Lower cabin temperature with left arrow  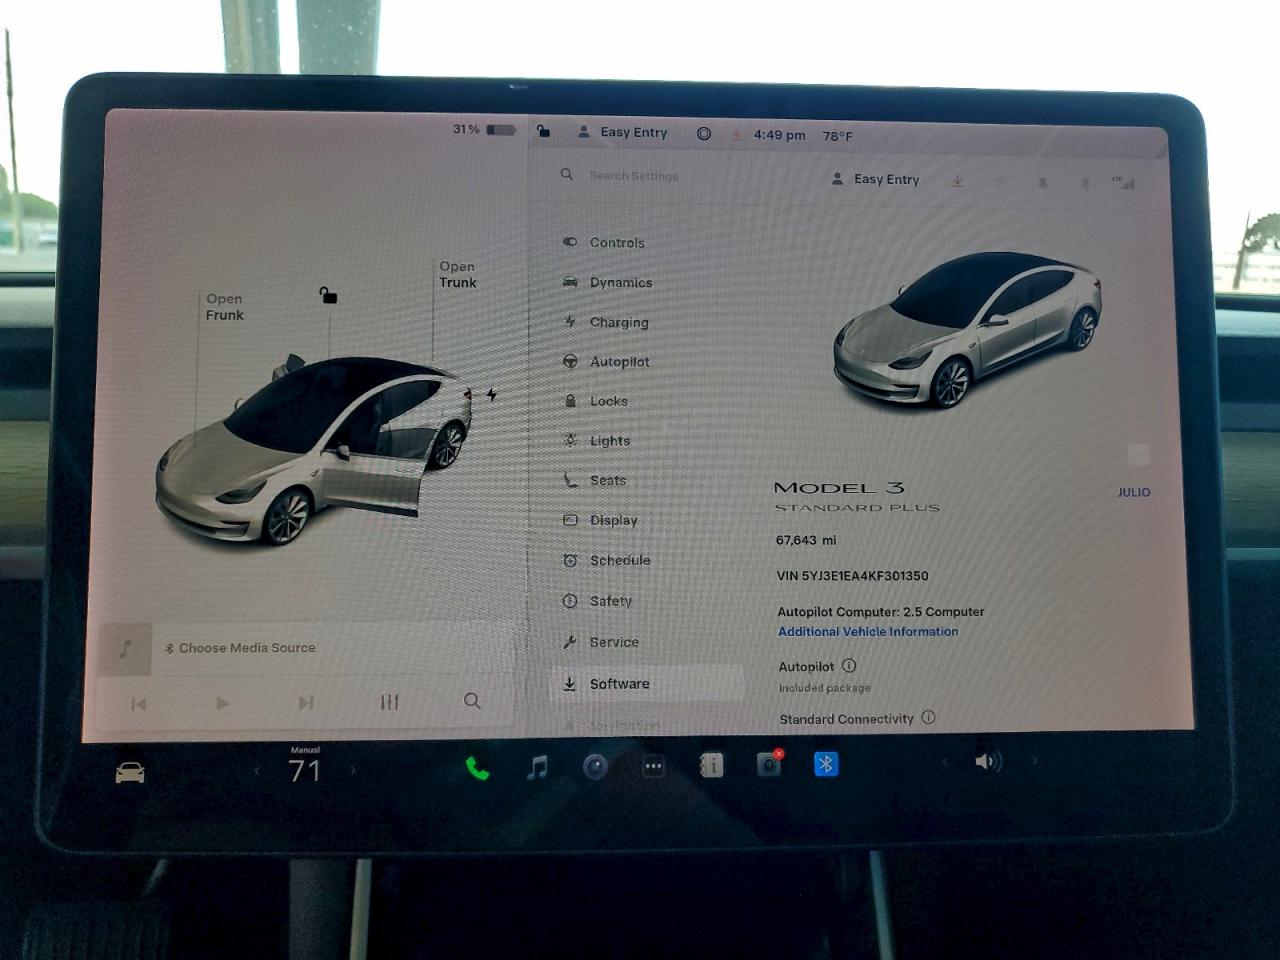pyautogui.click(x=257, y=770)
